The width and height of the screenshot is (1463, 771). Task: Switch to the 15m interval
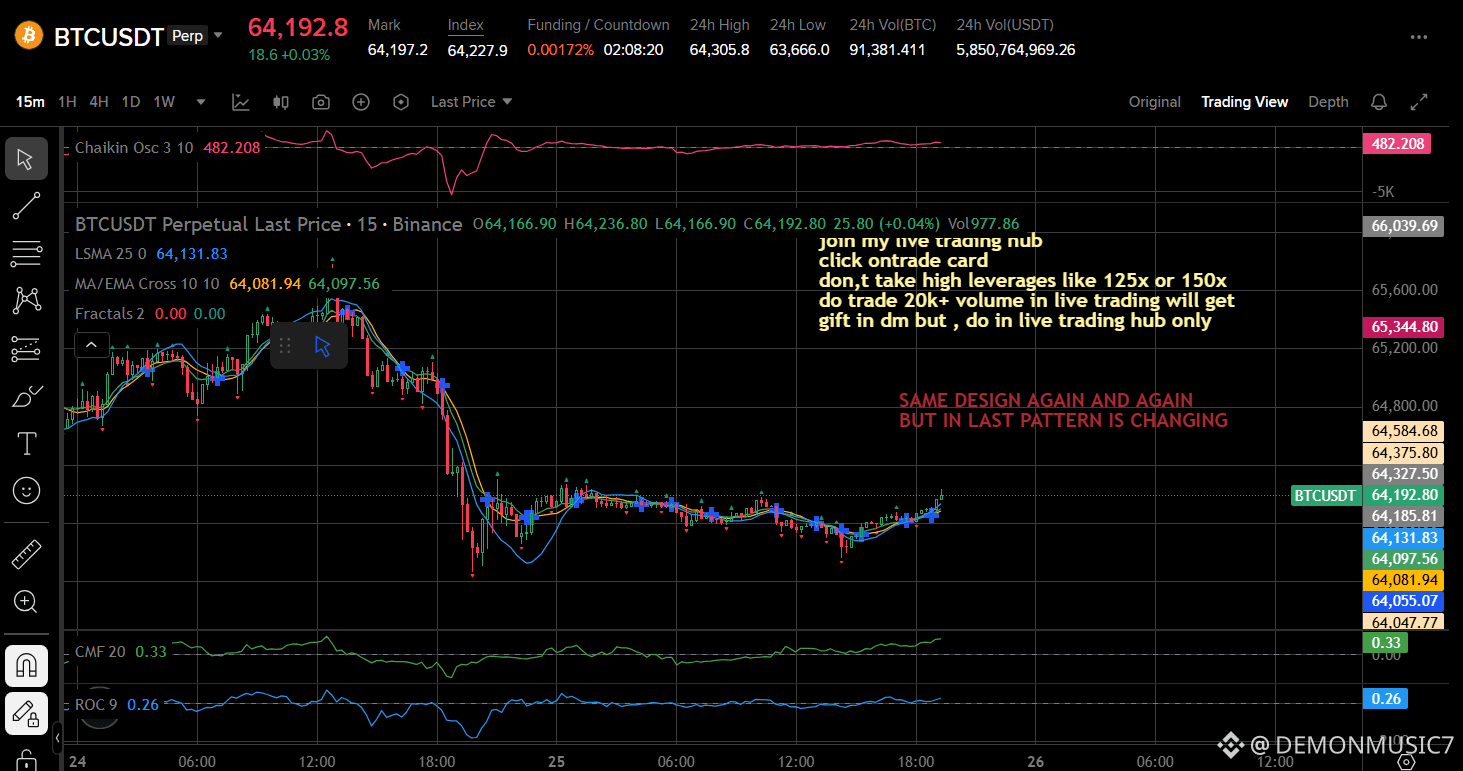pos(30,102)
